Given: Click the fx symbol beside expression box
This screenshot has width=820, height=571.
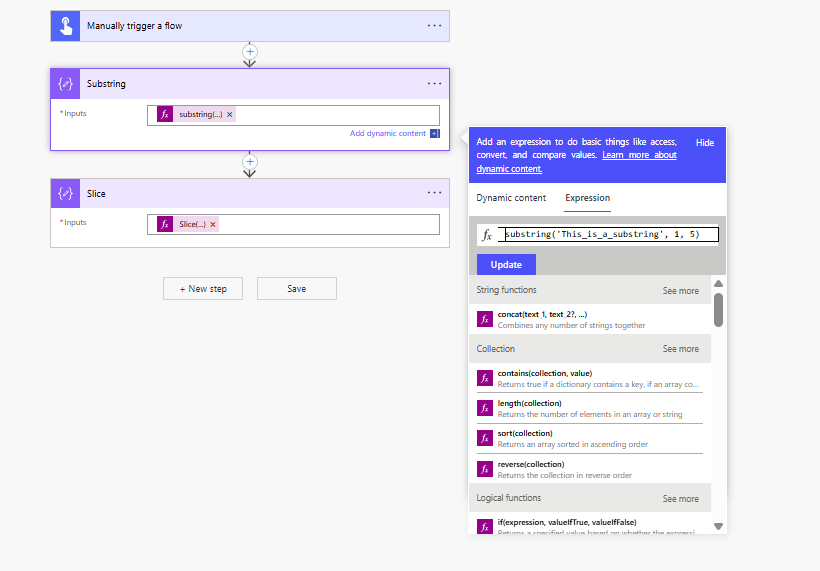Looking at the screenshot, I should pyautogui.click(x=487, y=235).
